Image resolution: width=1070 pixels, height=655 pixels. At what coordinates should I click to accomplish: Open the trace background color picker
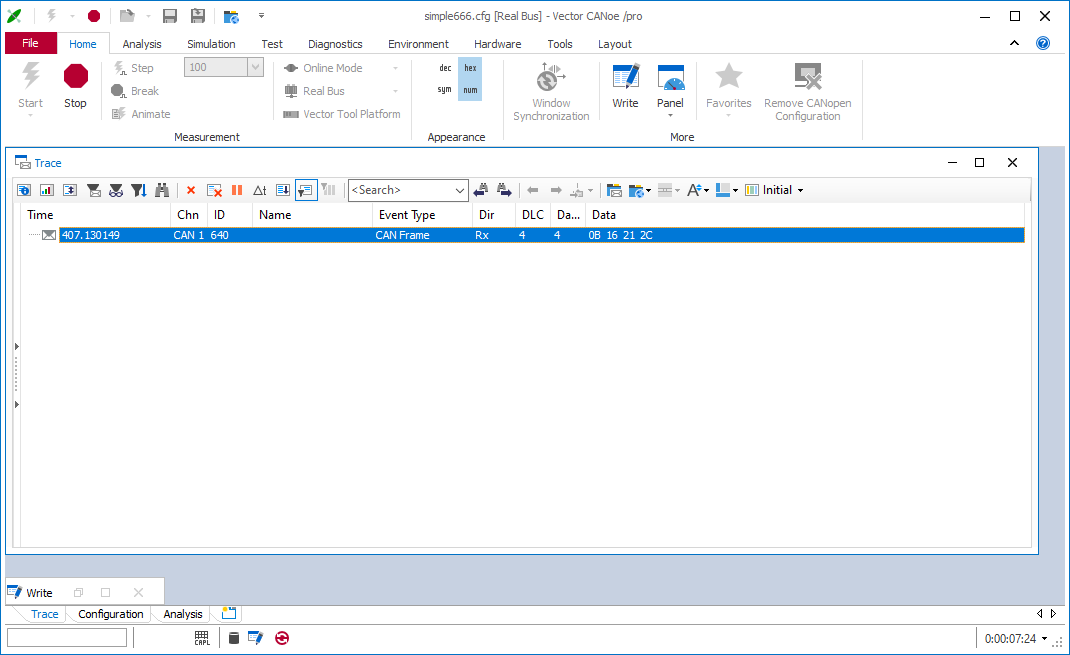722,190
